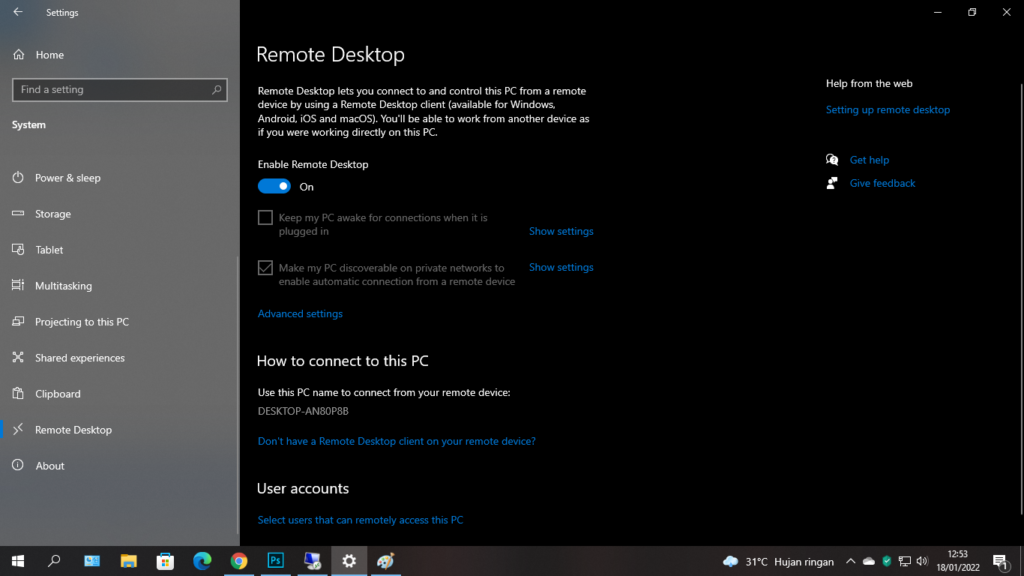
Task: Click the Windows Start button
Action: (x=17, y=561)
